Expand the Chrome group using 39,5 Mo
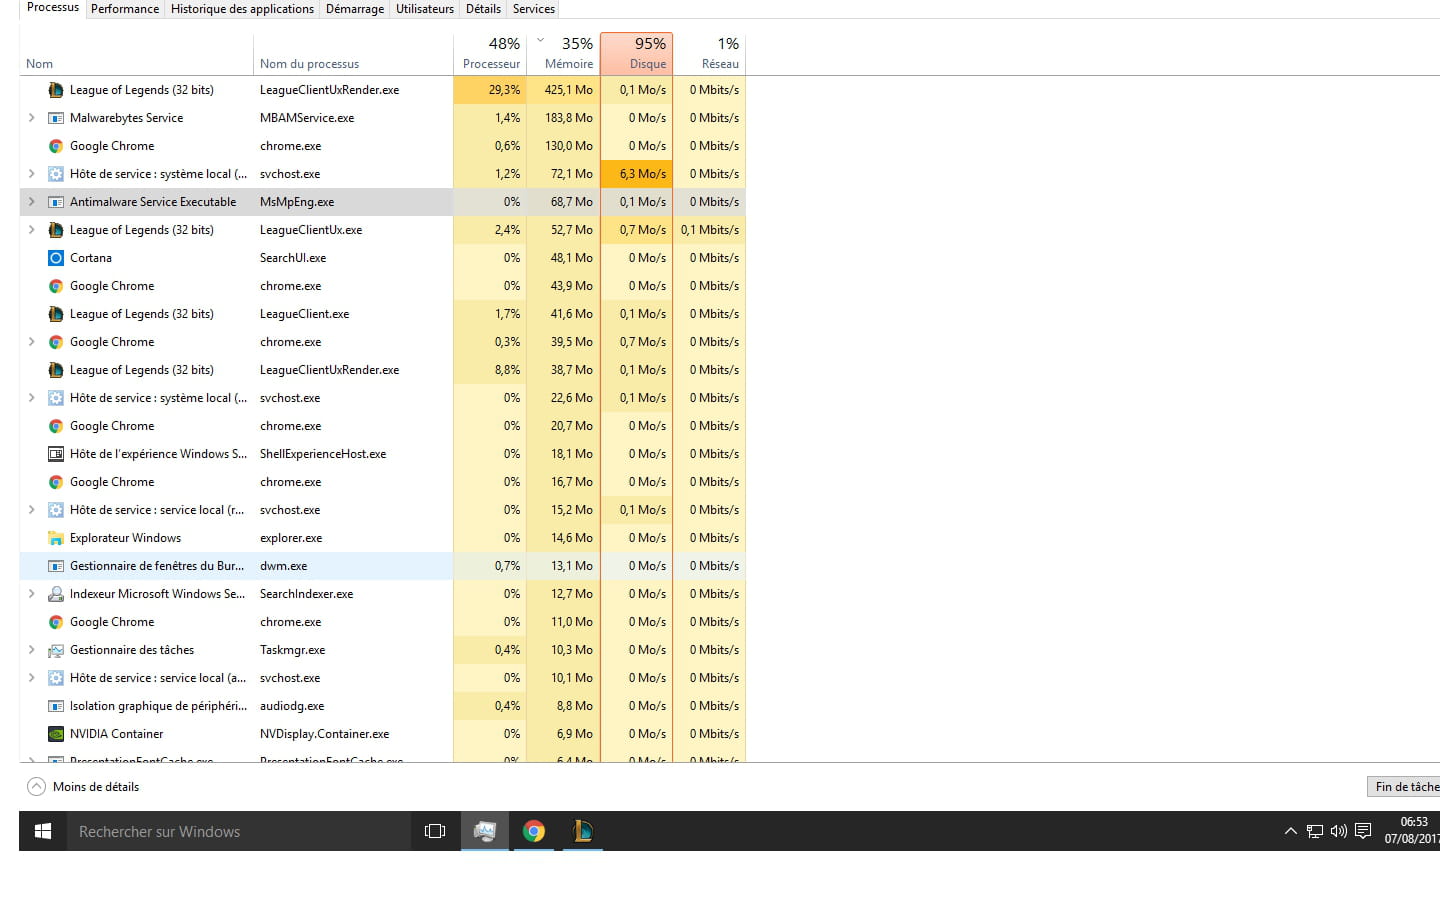 pos(31,342)
